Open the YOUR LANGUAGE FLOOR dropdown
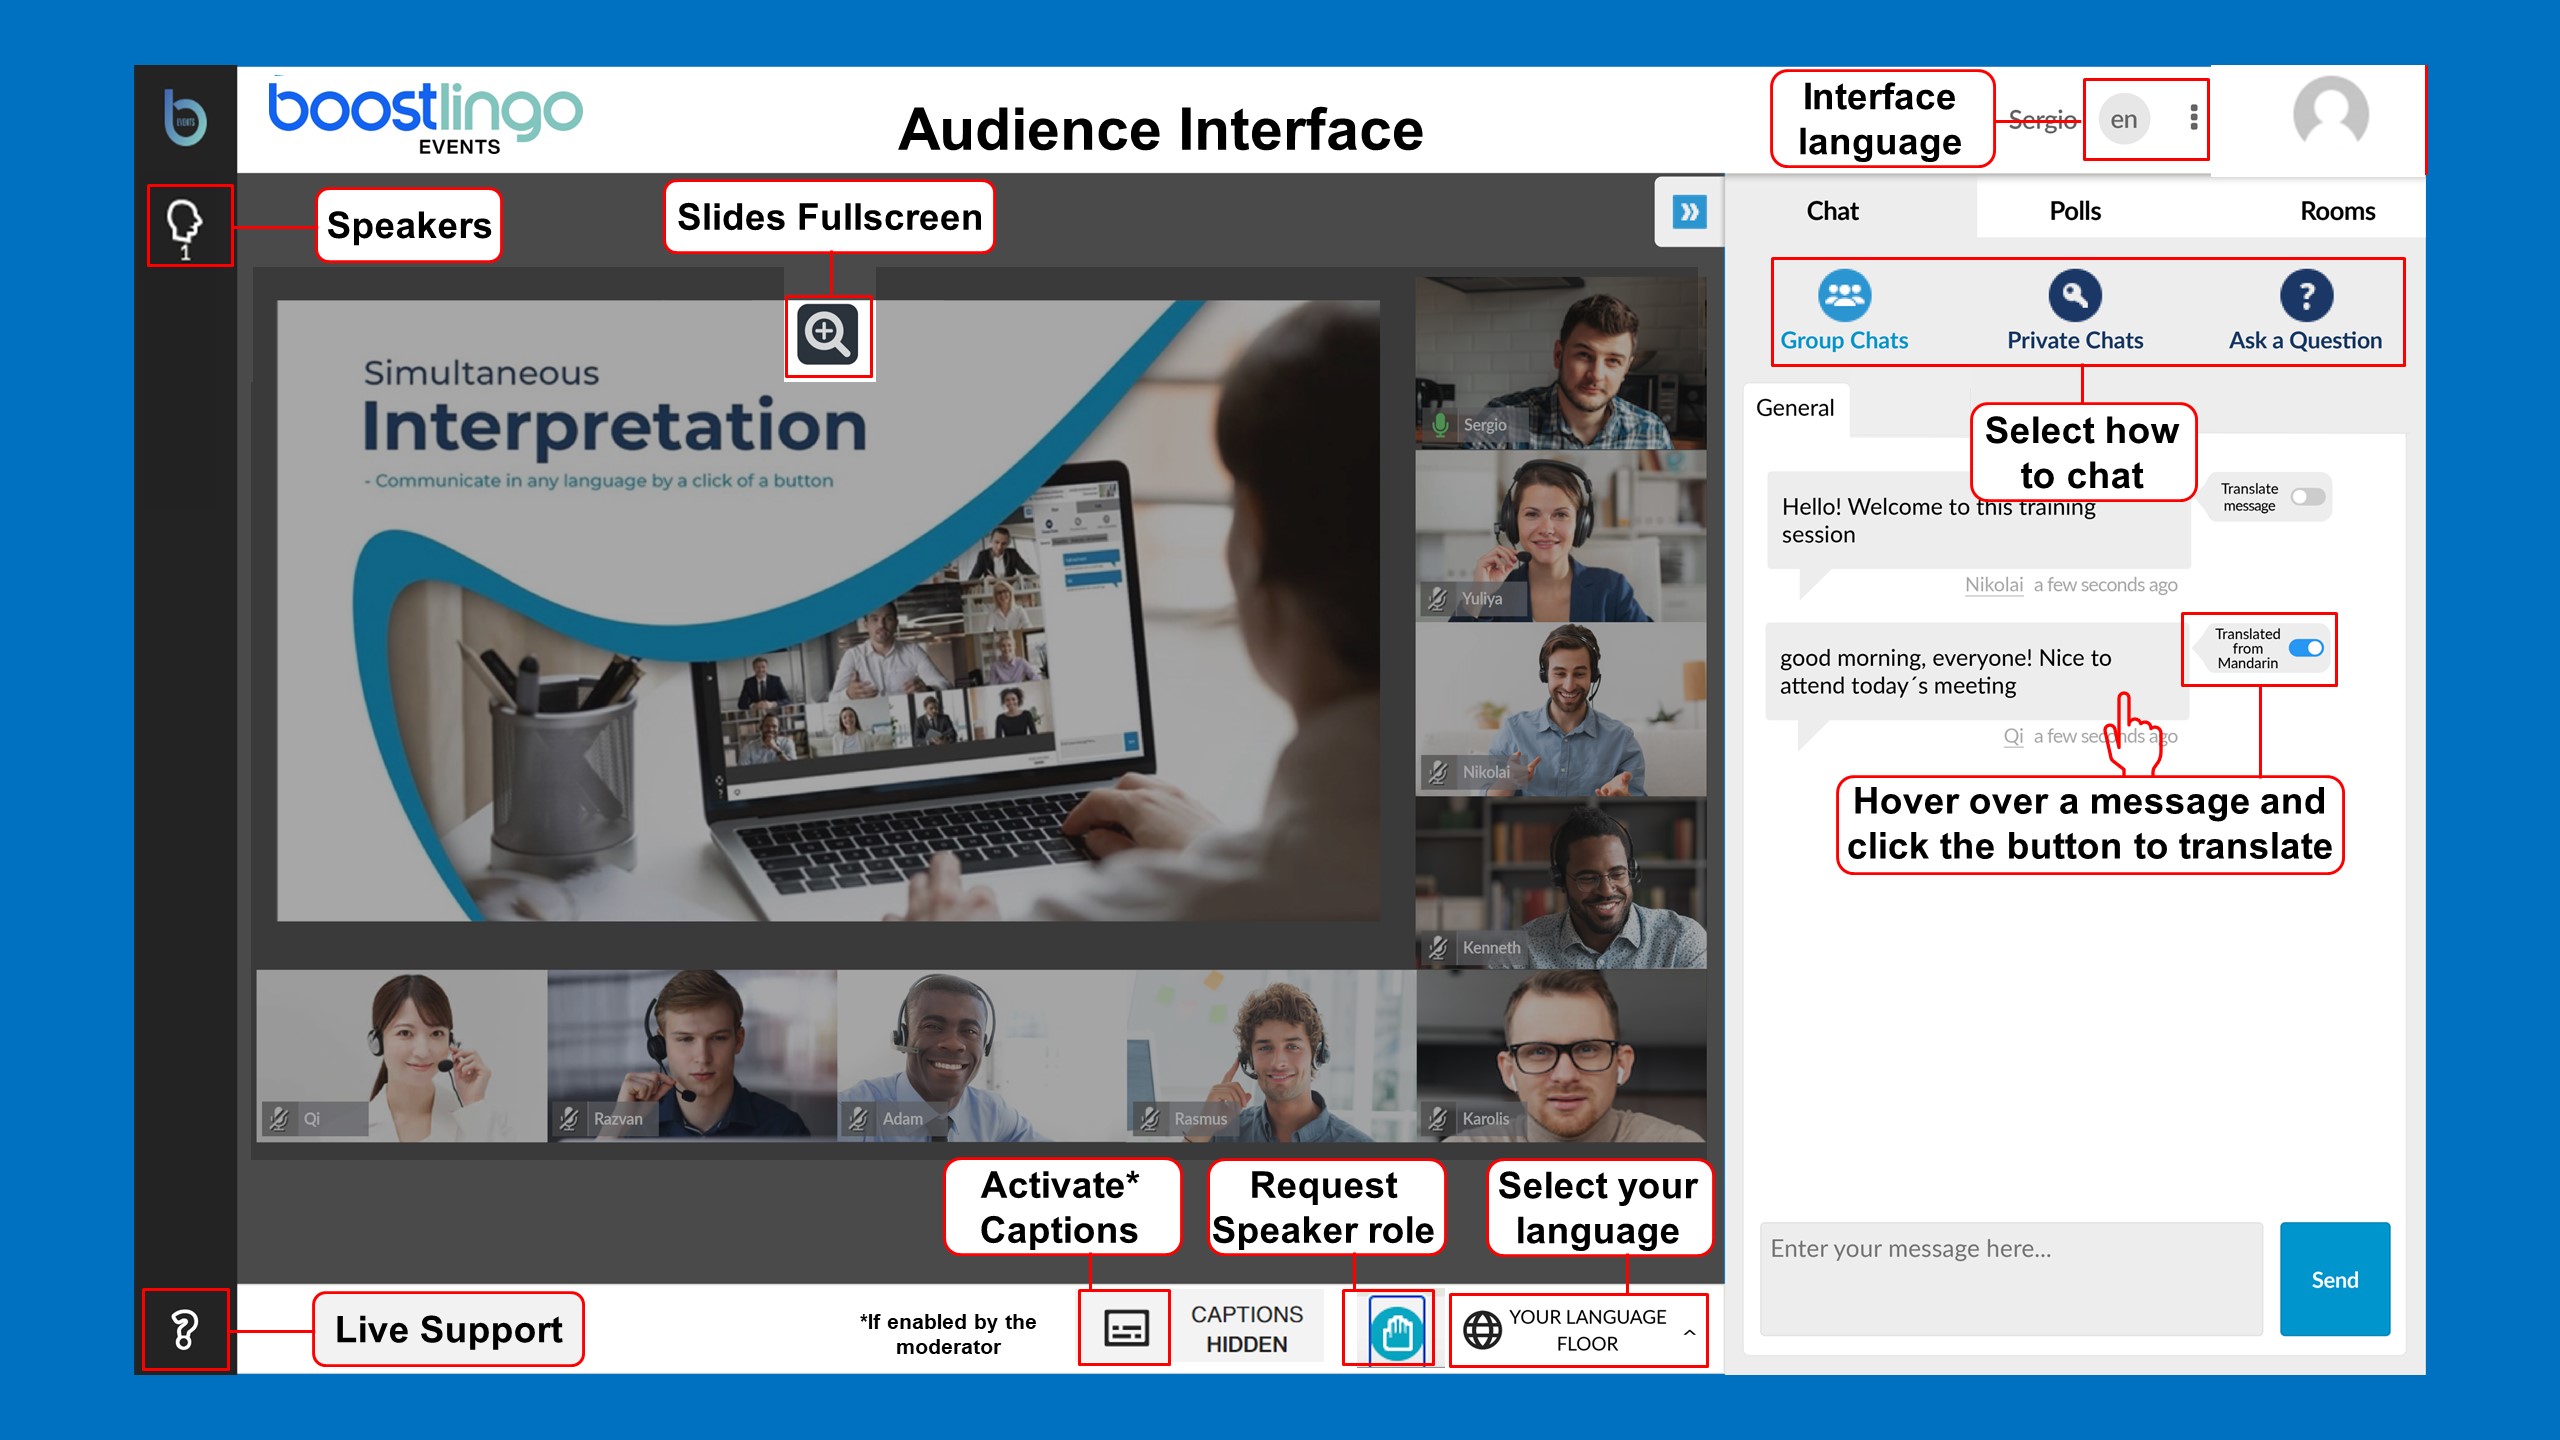 click(1580, 1330)
